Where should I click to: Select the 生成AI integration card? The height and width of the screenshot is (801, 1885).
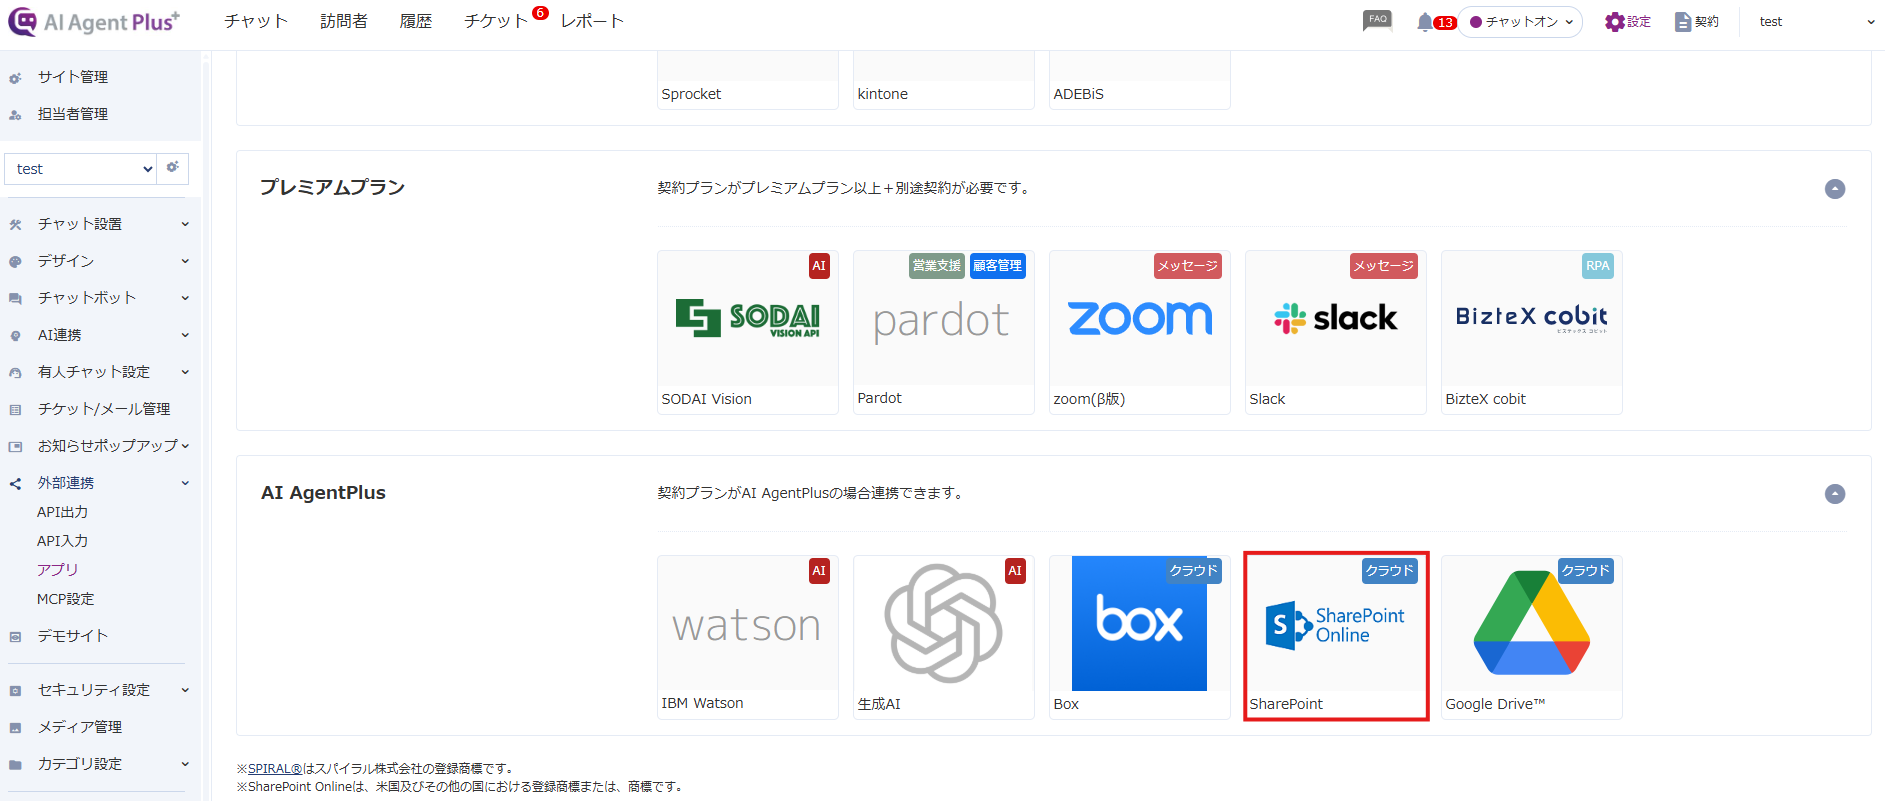(944, 637)
